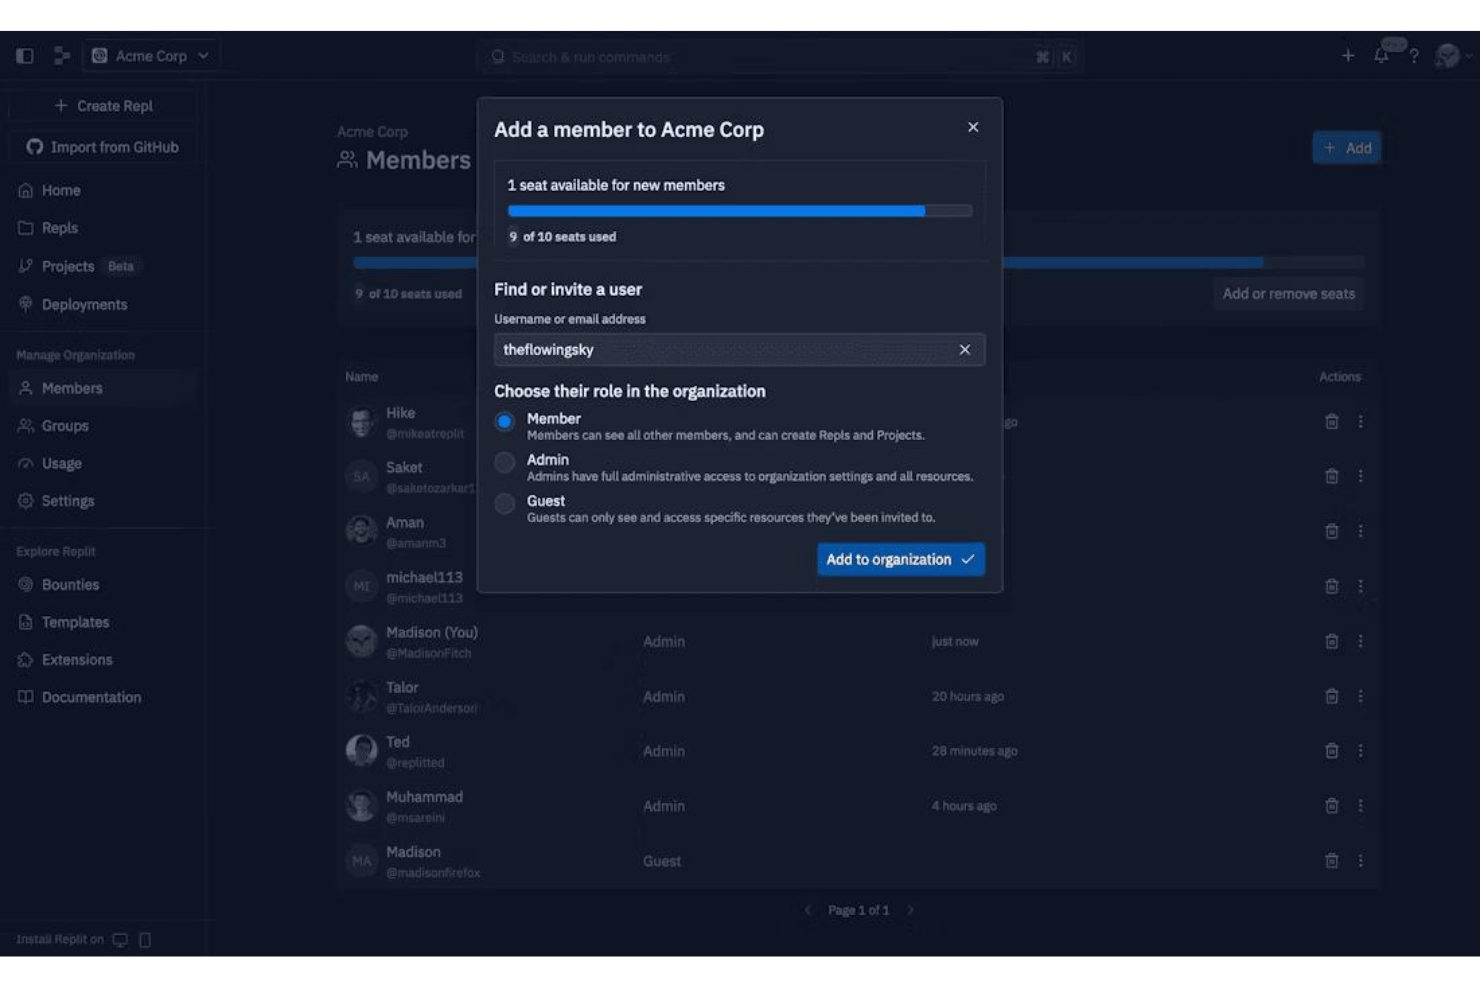The height and width of the screenshot is (987, 1480).
Task: Select the Guest role radio button
Action: (505, 504)
